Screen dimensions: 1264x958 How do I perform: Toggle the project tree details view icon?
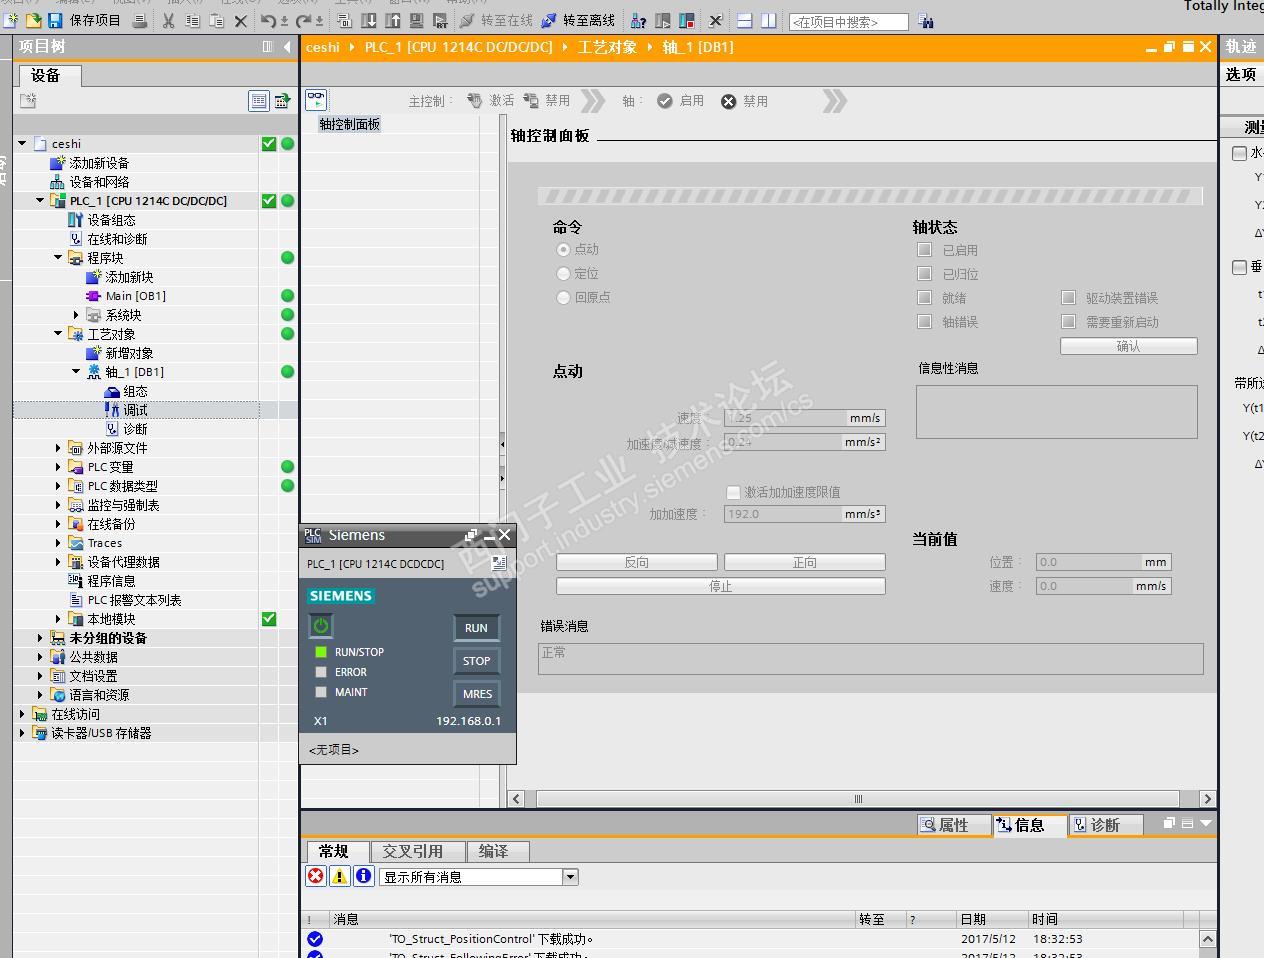pos(259,100)
